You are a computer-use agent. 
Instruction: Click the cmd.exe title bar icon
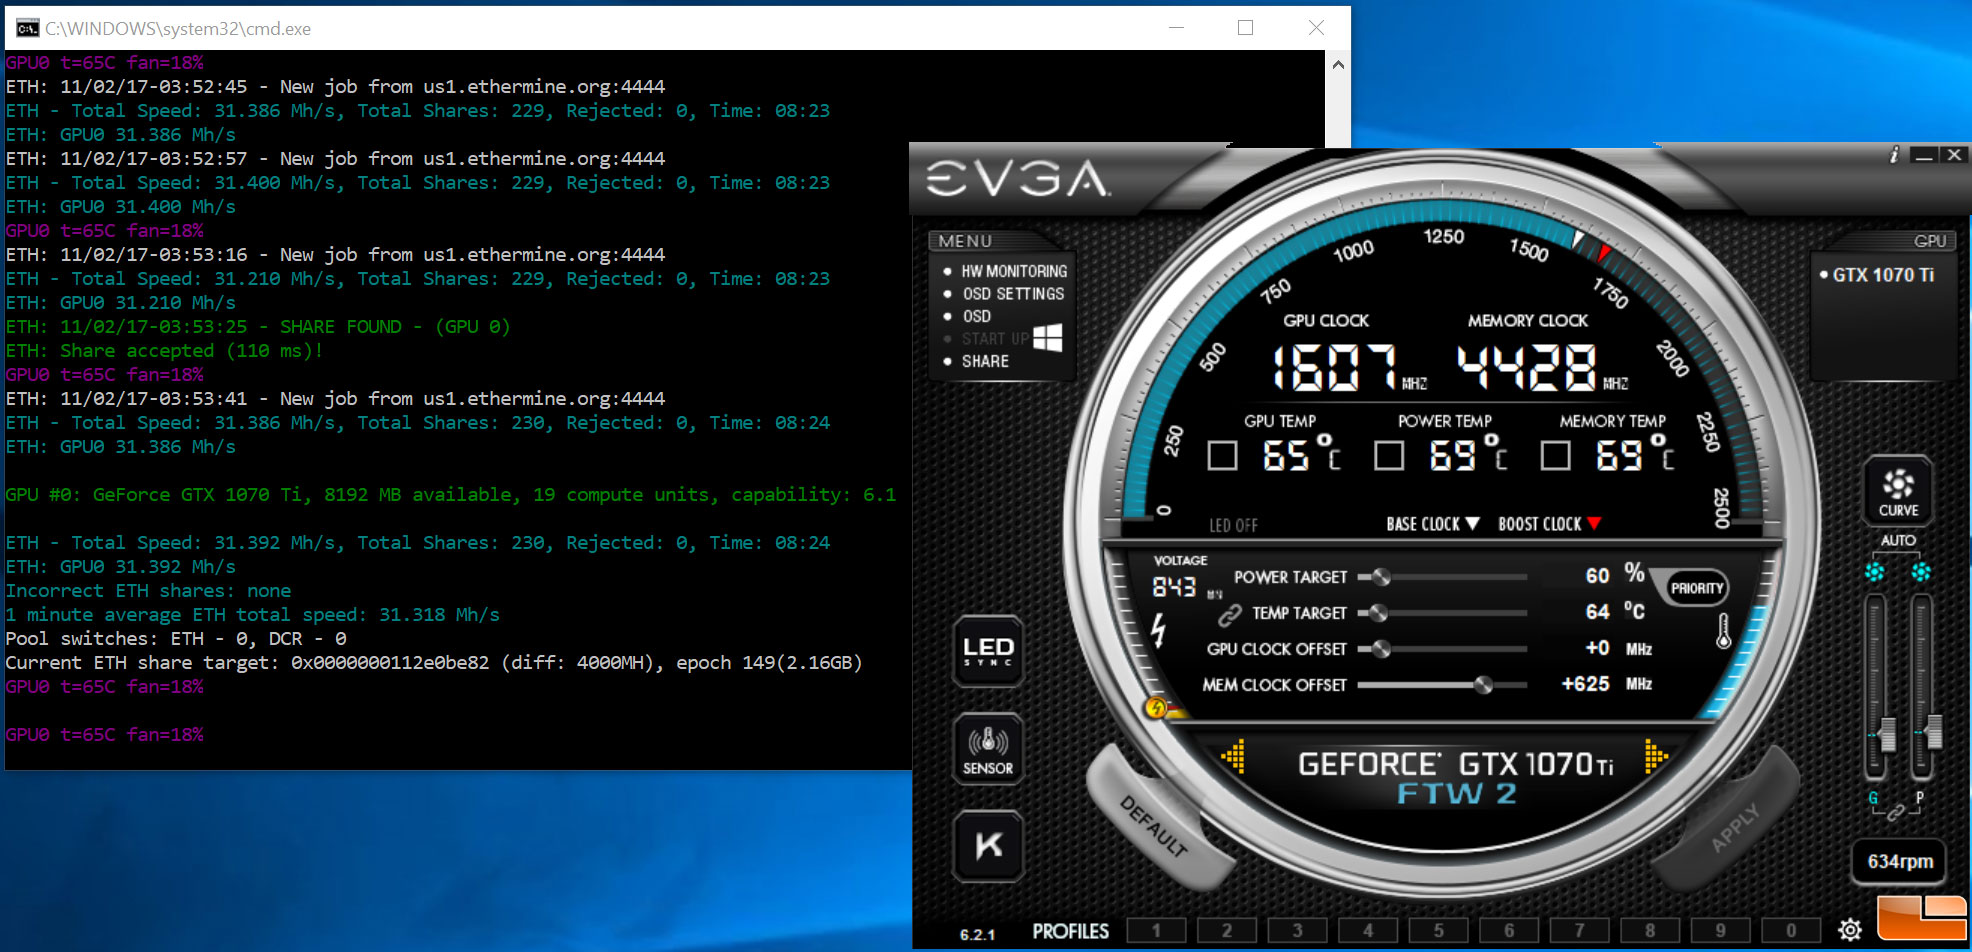[27, 28]
